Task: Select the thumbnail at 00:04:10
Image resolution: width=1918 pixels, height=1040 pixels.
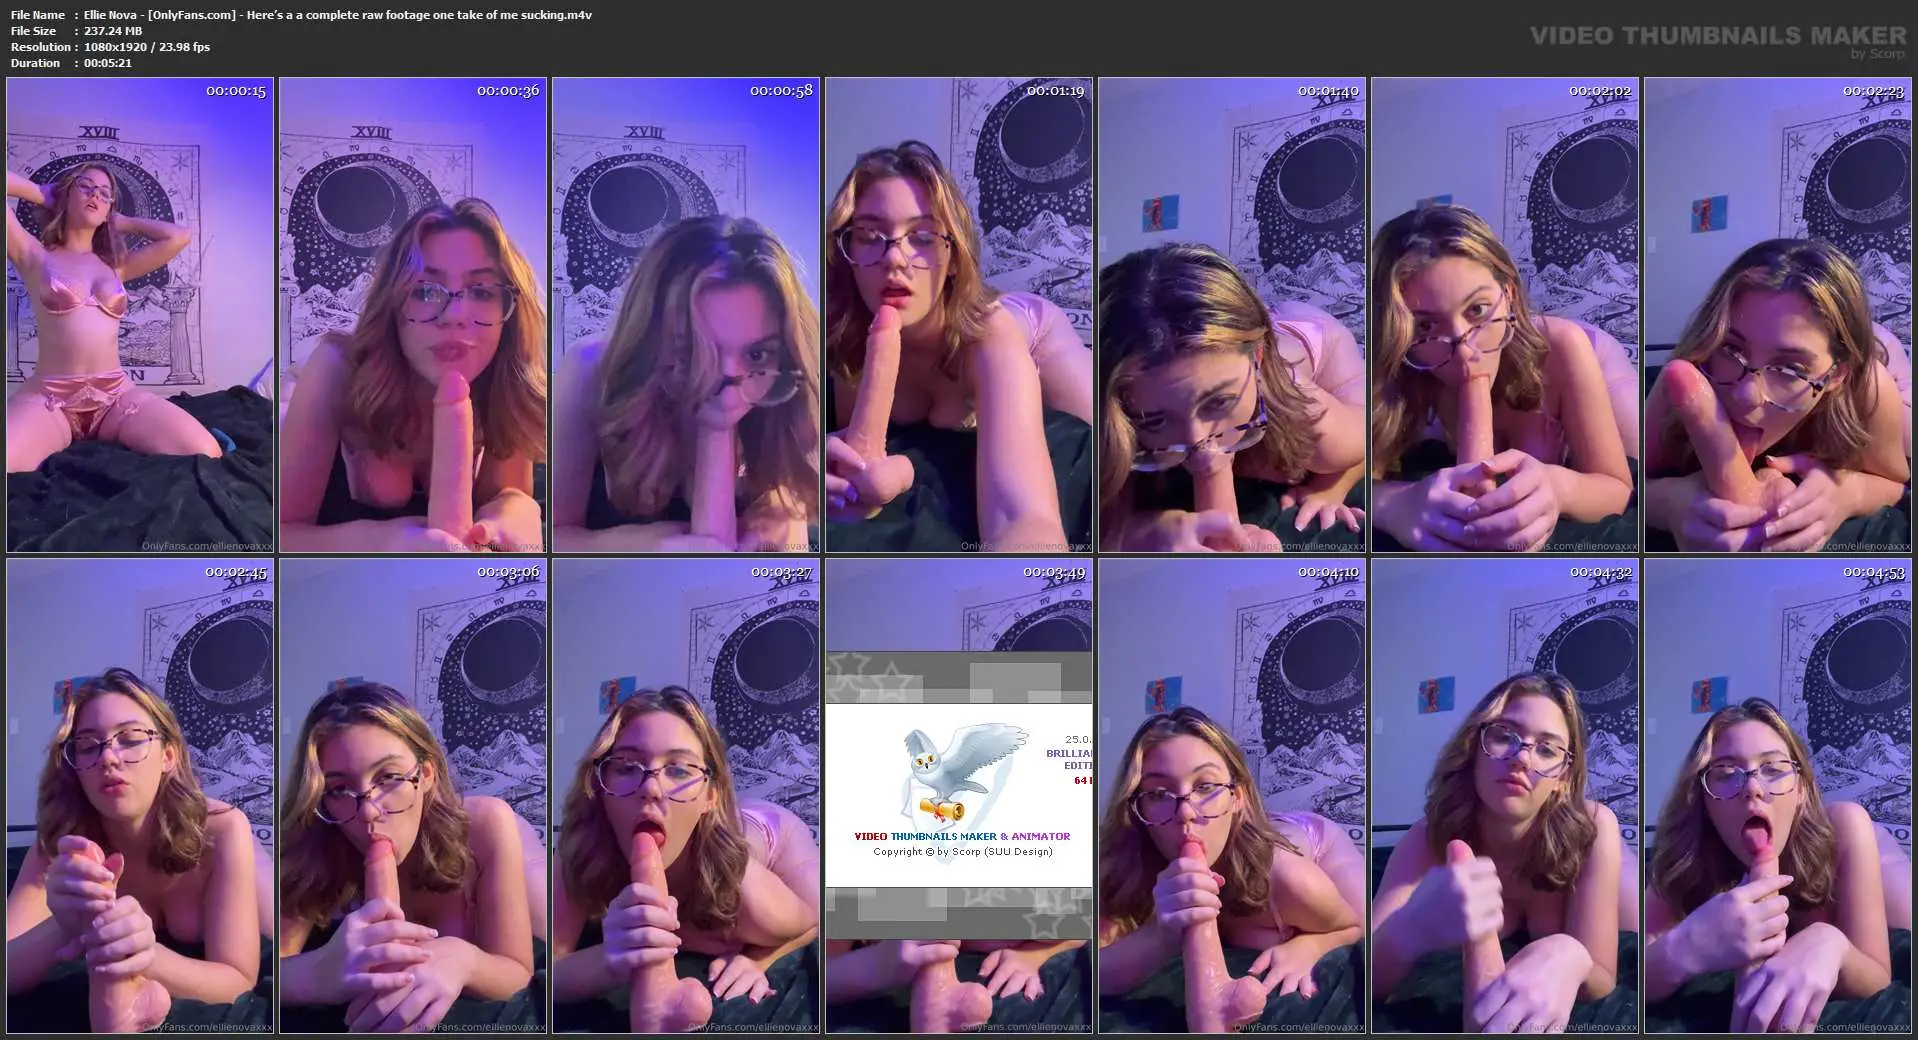Action: [1232, 796]
